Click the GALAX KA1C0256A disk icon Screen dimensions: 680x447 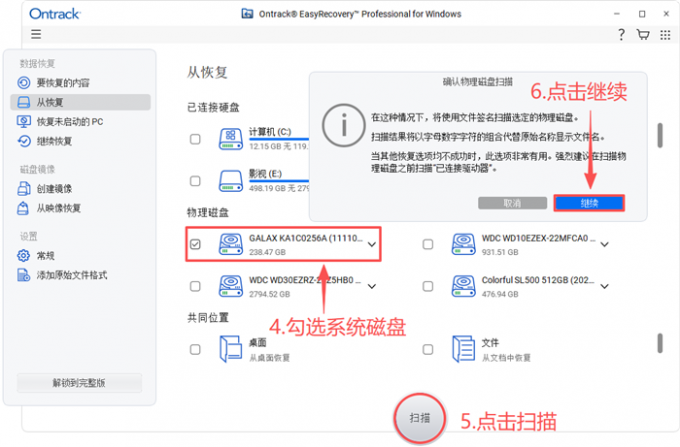click(x=231, y=244)
